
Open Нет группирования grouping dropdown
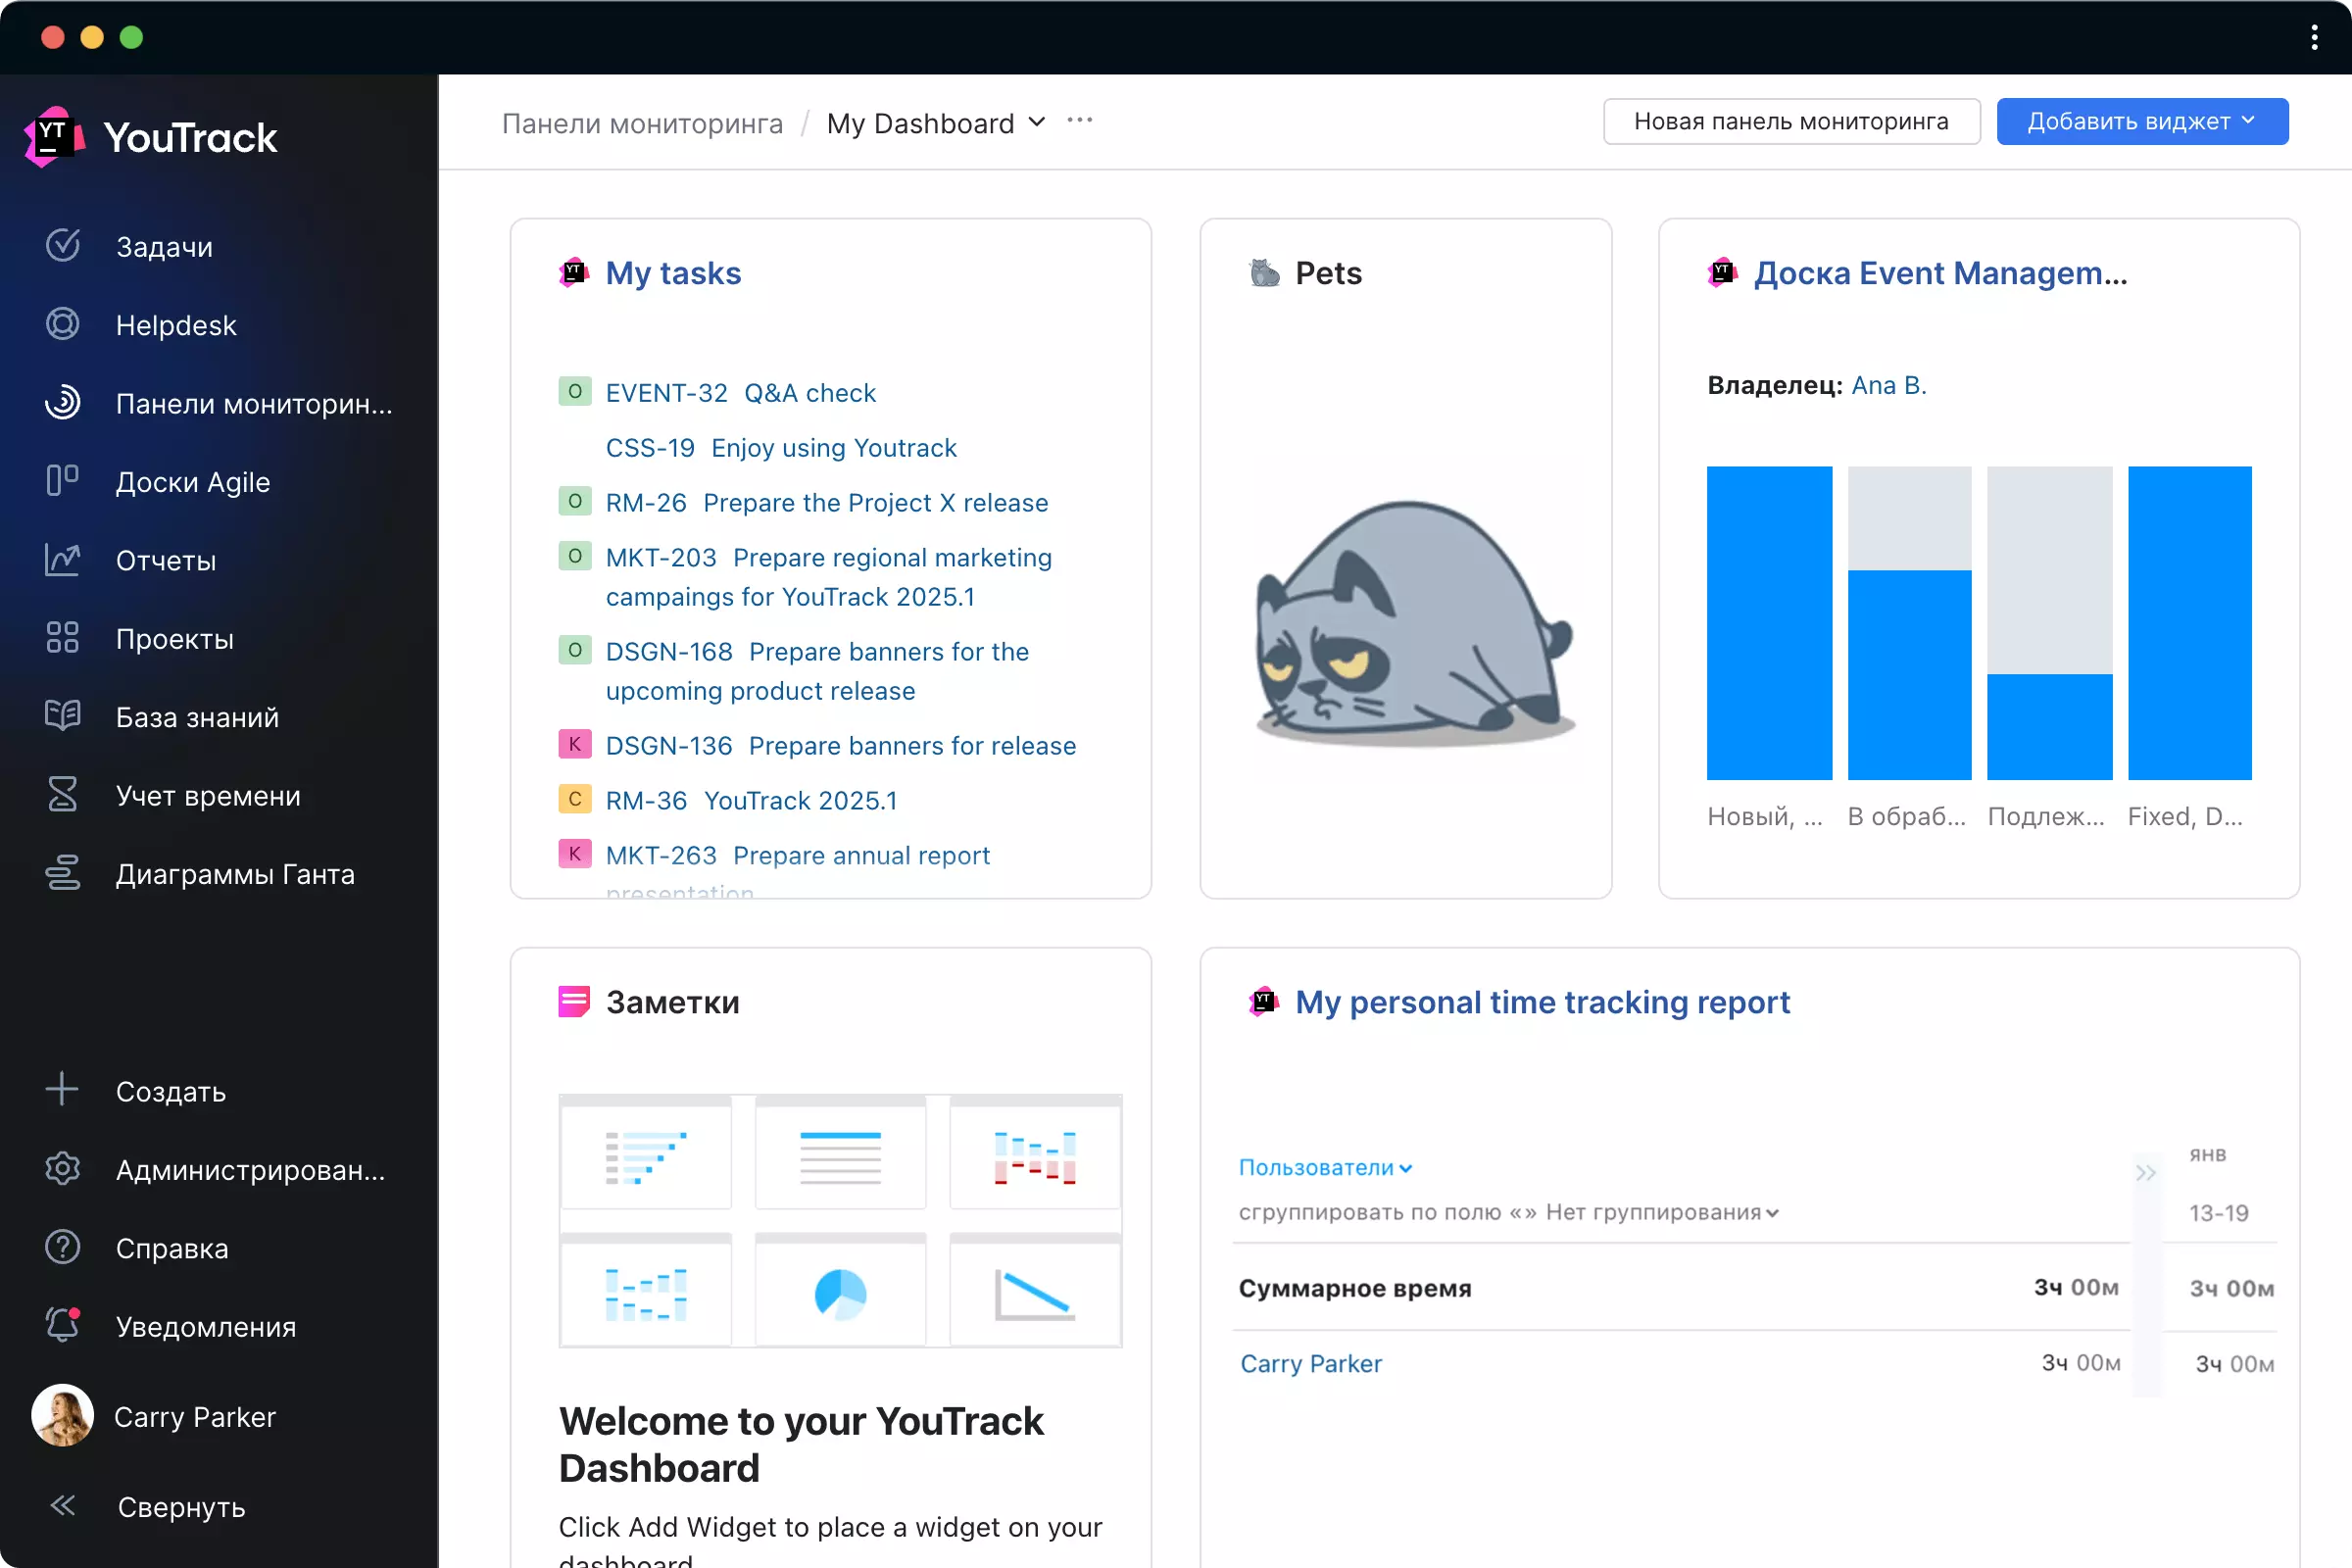pyautogui.click(x=1661, y=1212)
